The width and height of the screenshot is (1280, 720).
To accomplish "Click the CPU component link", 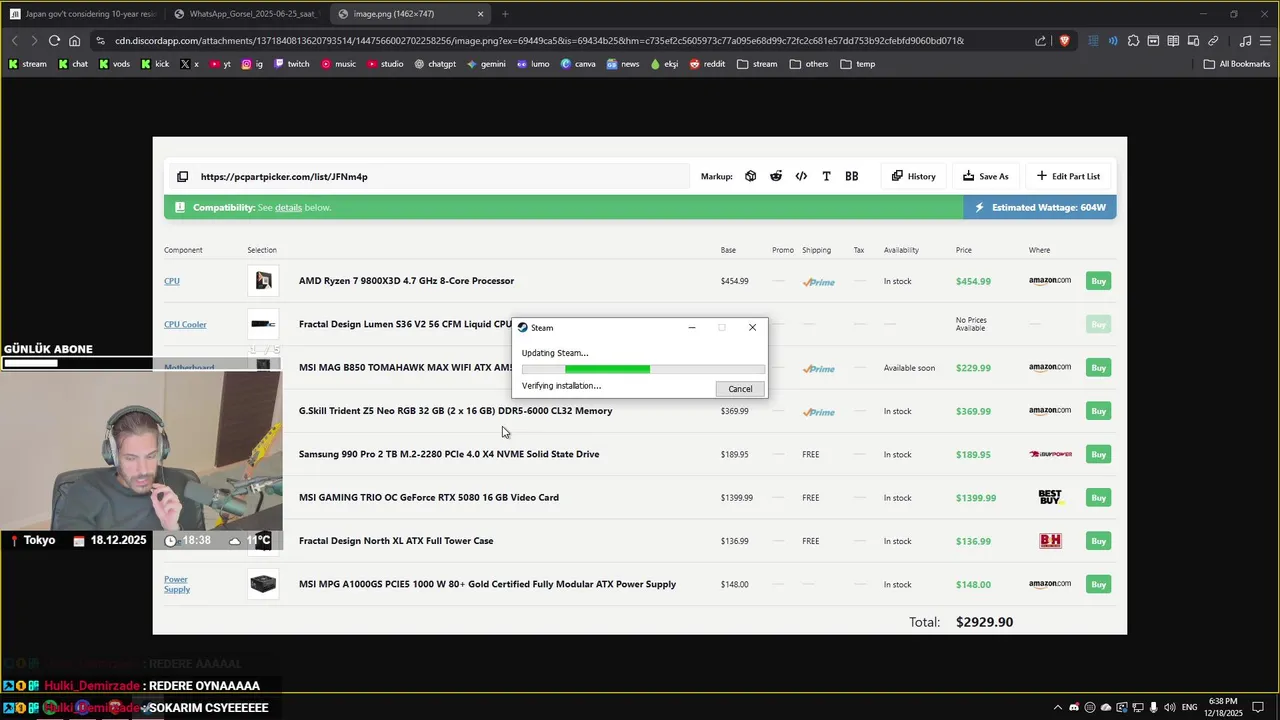I will coord(172,281).
